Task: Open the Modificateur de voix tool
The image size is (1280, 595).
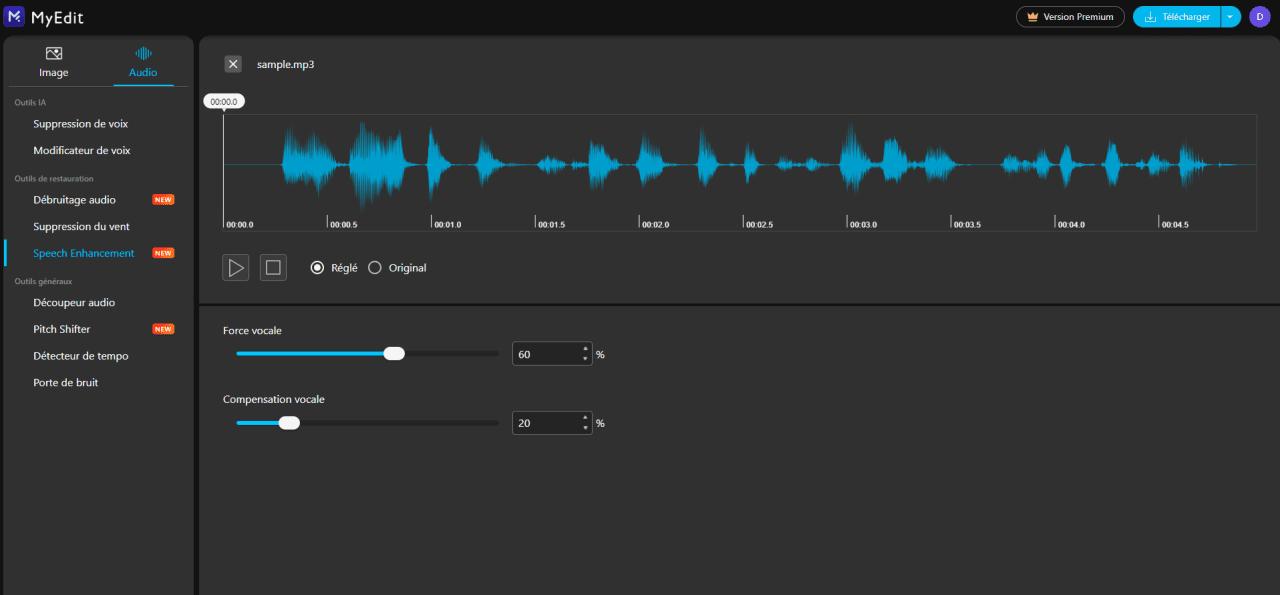Action: tap(80, 150)
